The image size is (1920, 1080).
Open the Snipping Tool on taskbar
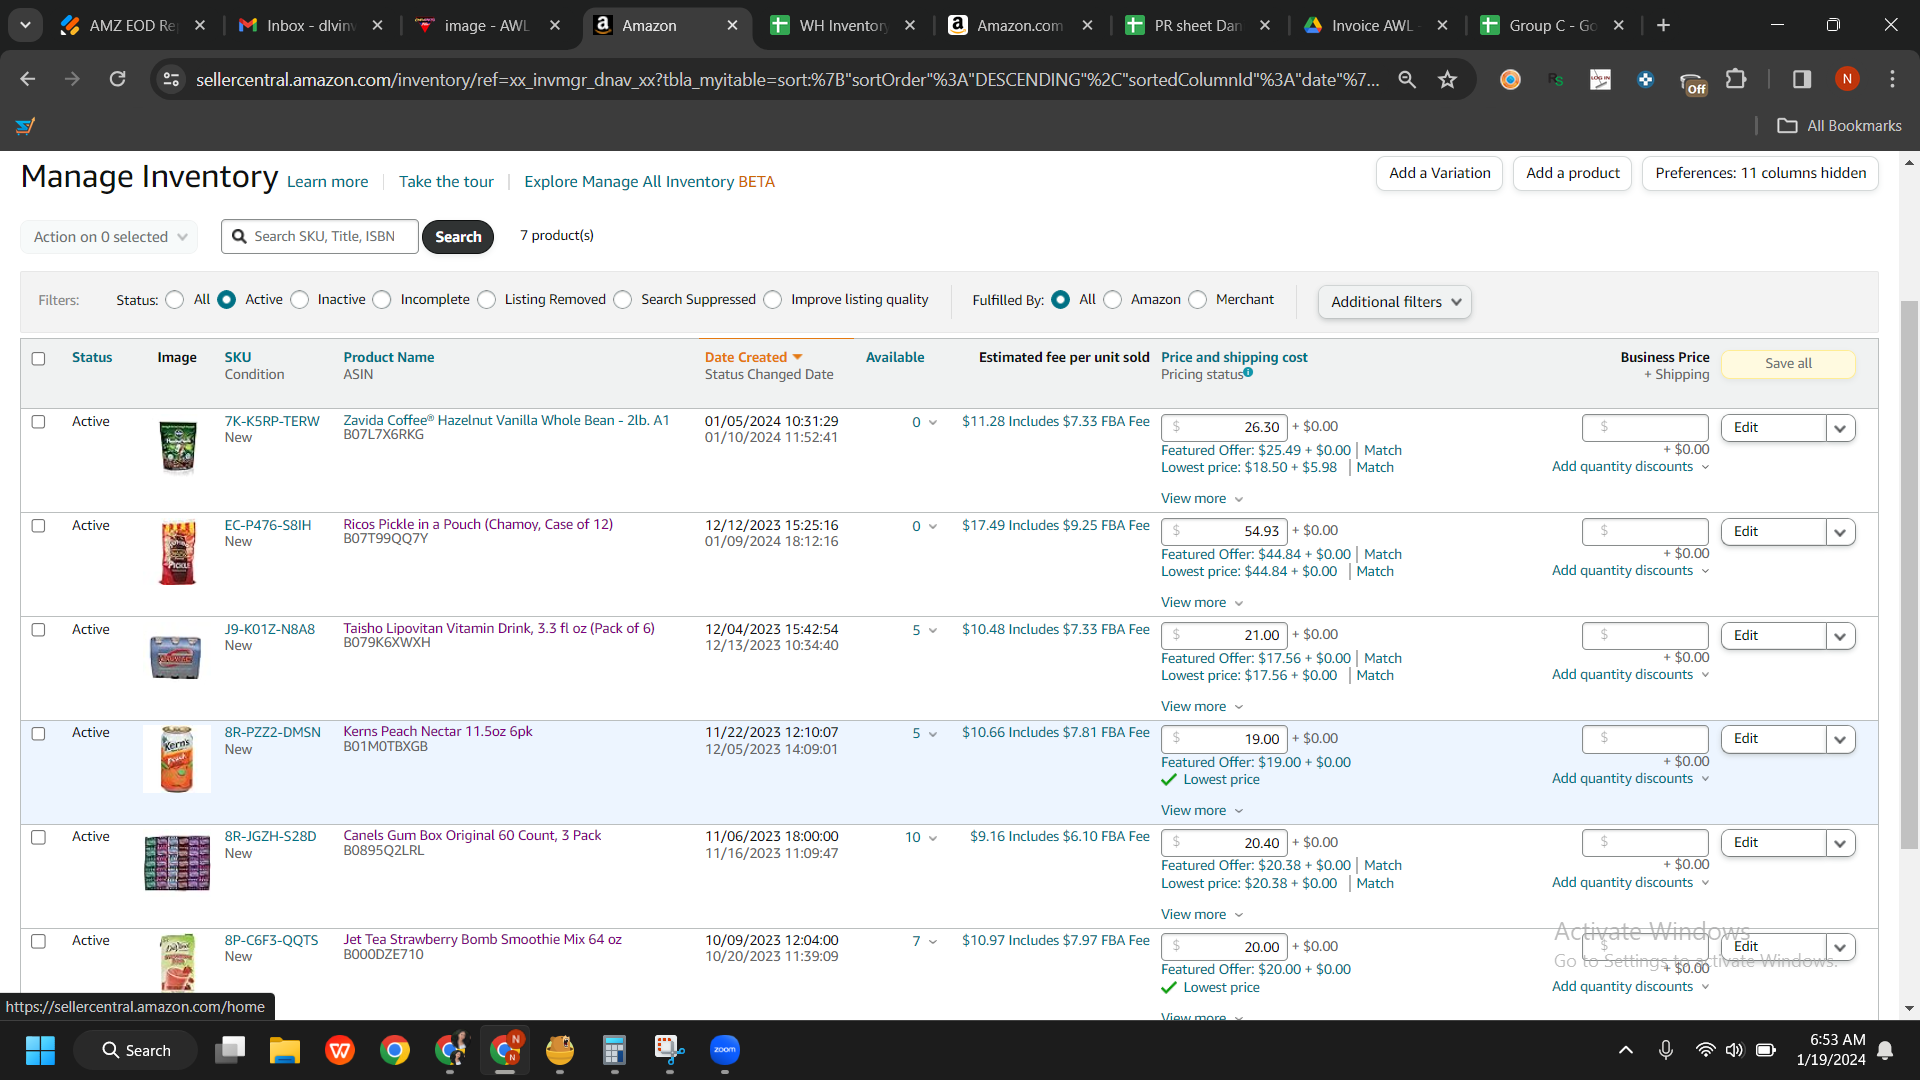click(669, 1050)
